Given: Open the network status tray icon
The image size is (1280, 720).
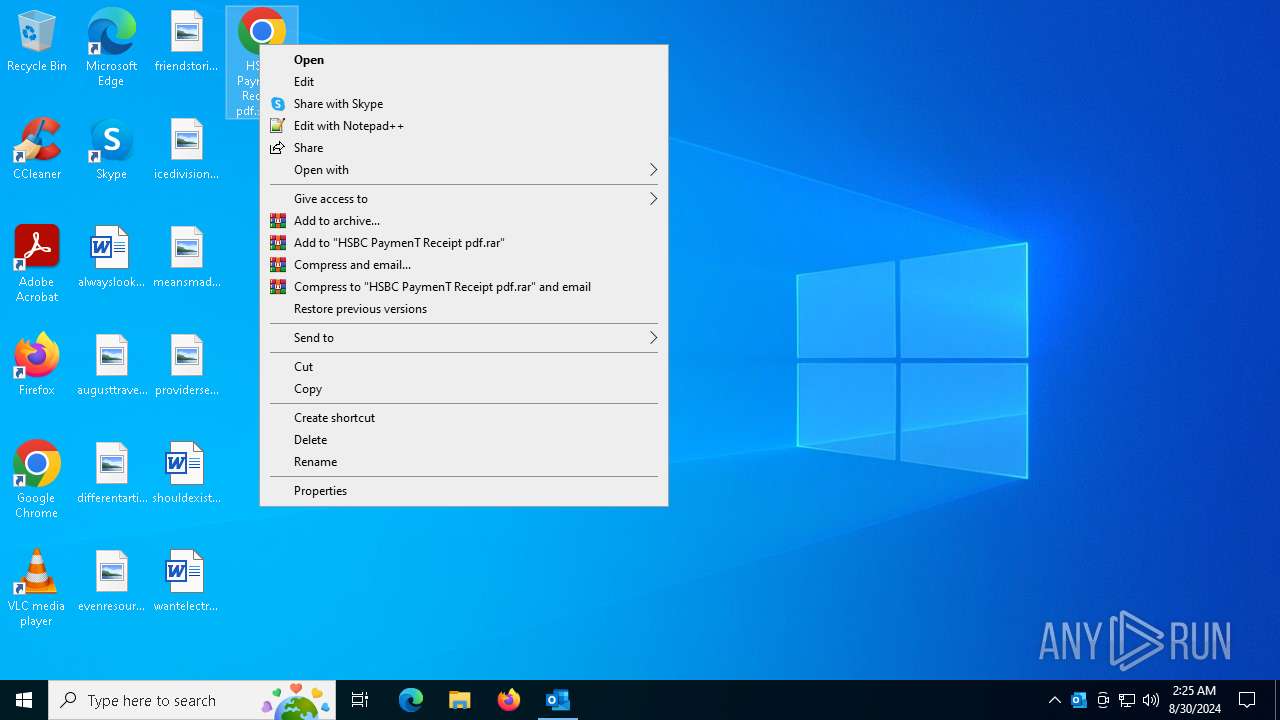Looking at the screenshot, I should pyautogui.click(x=1127, y=700).
